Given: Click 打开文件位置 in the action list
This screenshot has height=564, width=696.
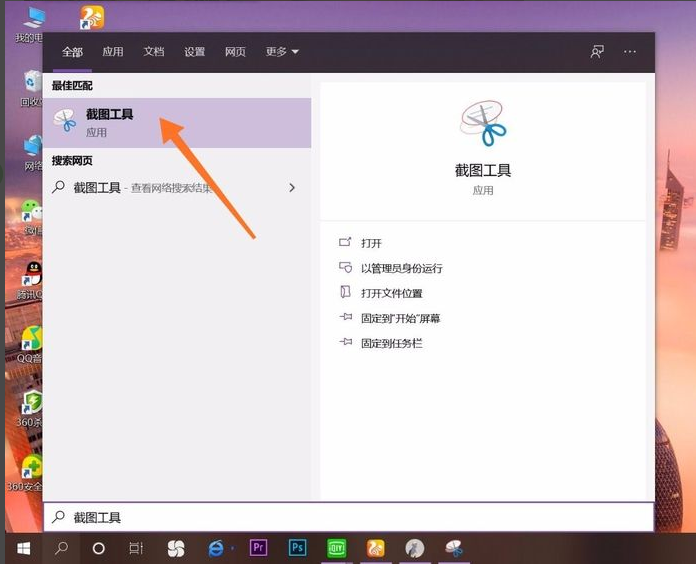Looking at the screenshot, I should pos(391,293).
